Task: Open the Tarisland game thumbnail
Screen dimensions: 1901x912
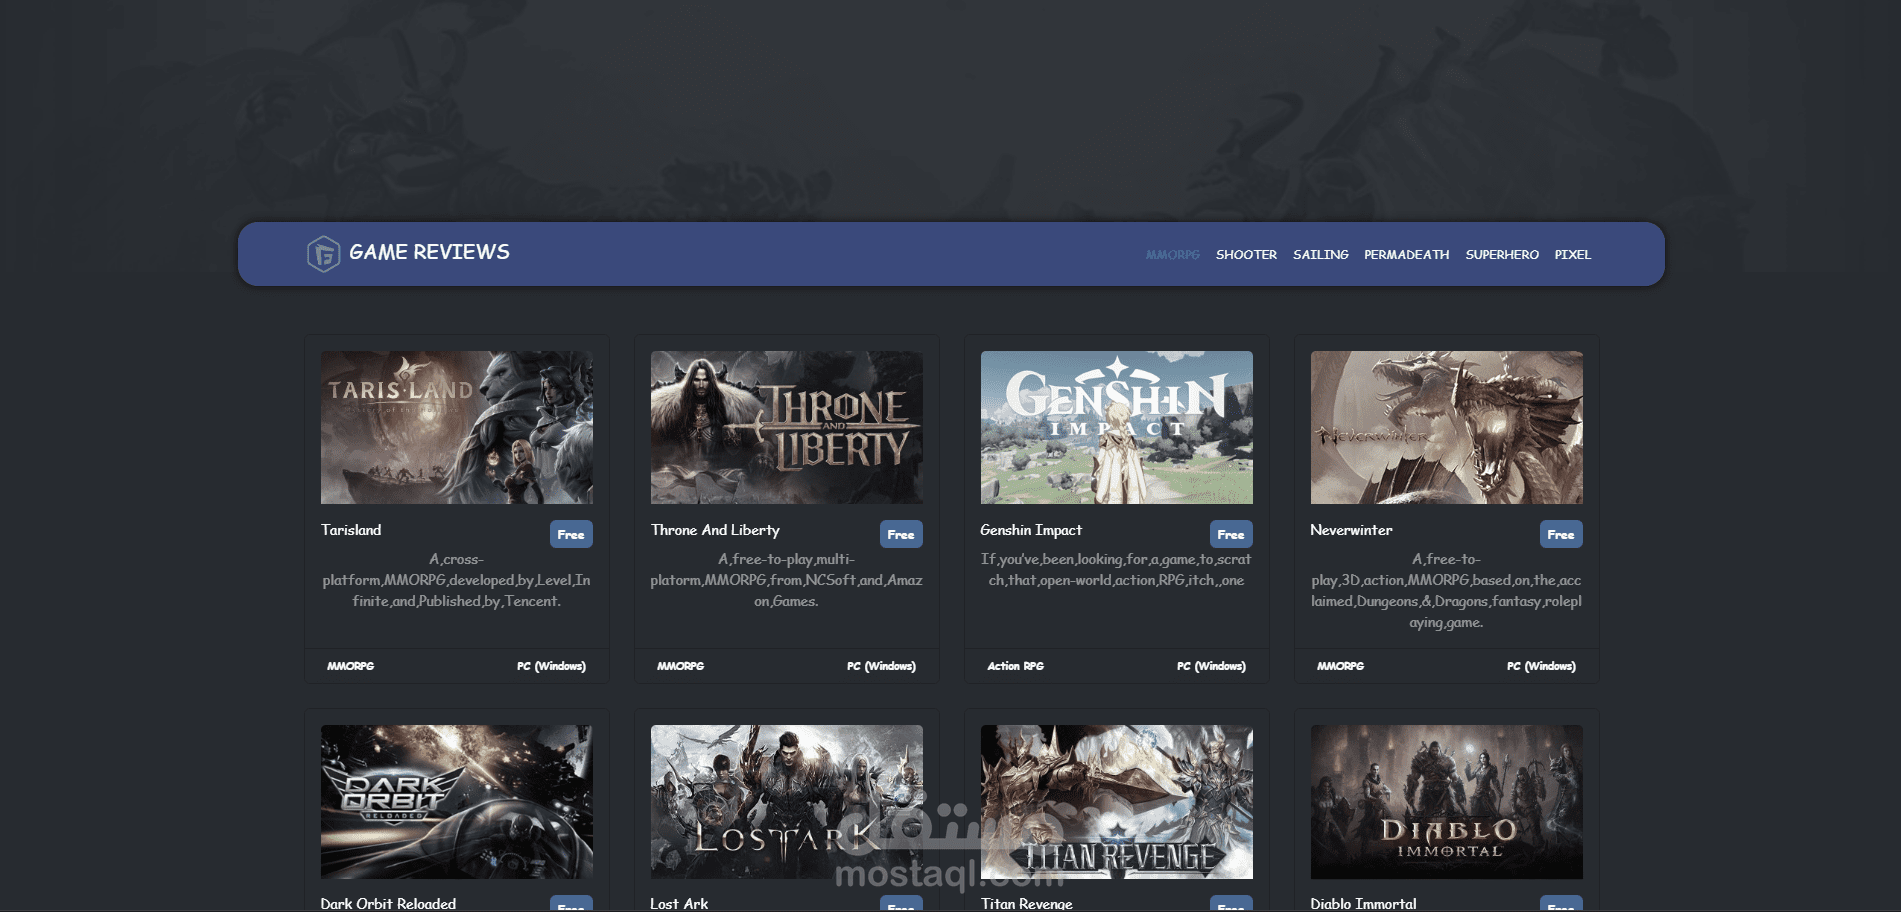Action: click(457, 427)
